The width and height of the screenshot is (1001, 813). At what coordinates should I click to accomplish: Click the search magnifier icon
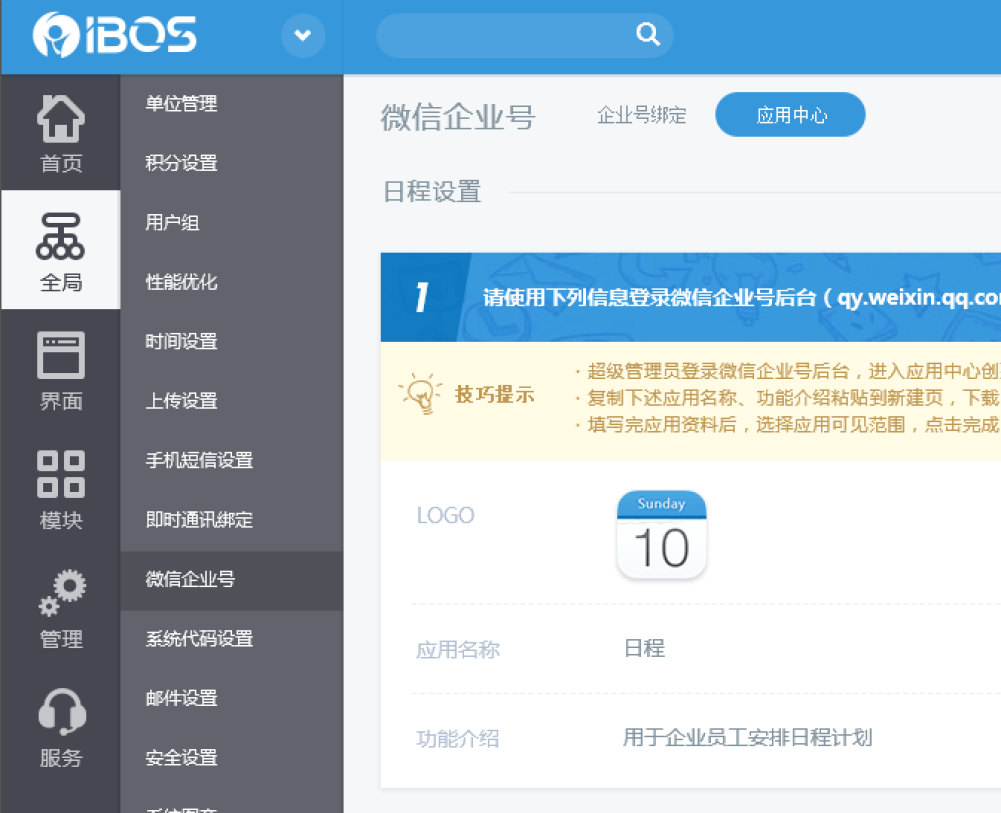tap(648, 36)
